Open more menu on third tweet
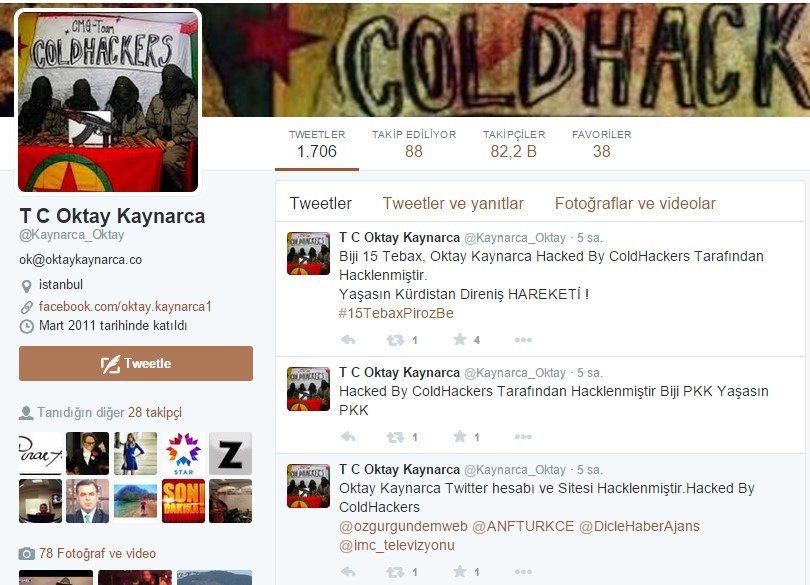810x585 pixels. tap(523, 572)
